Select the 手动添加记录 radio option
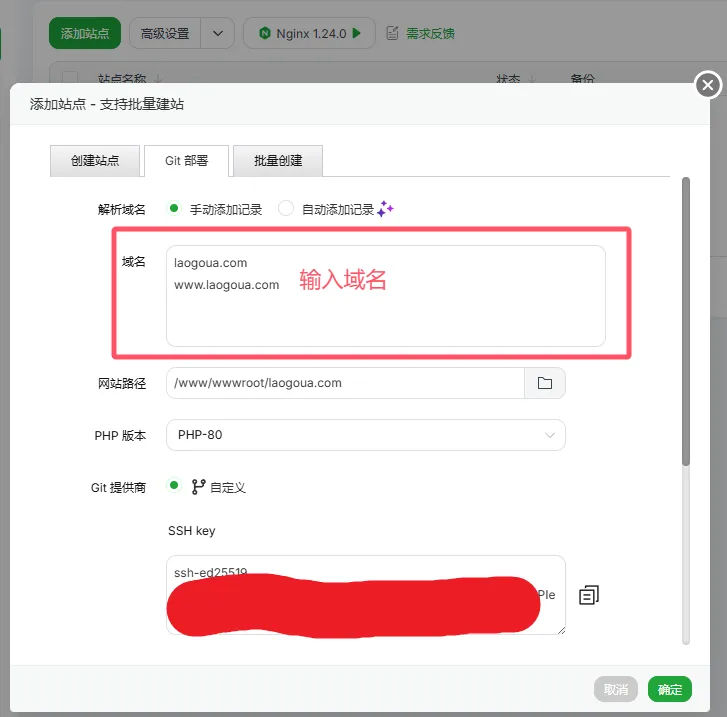Screen dimensions: 727x717 (174, 209)
